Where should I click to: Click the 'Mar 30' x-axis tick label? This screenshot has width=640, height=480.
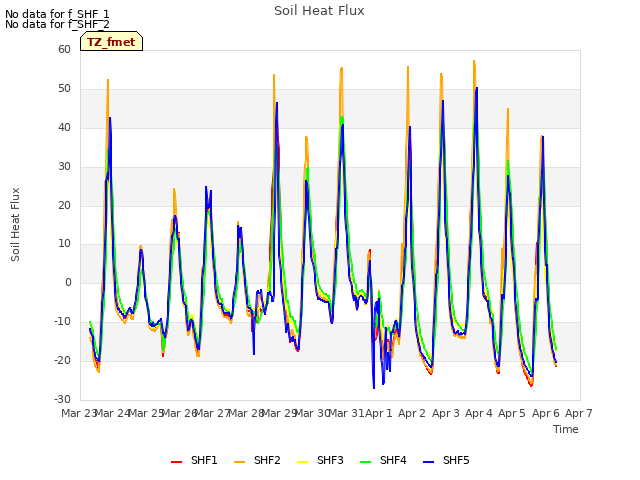coord(312,413)
